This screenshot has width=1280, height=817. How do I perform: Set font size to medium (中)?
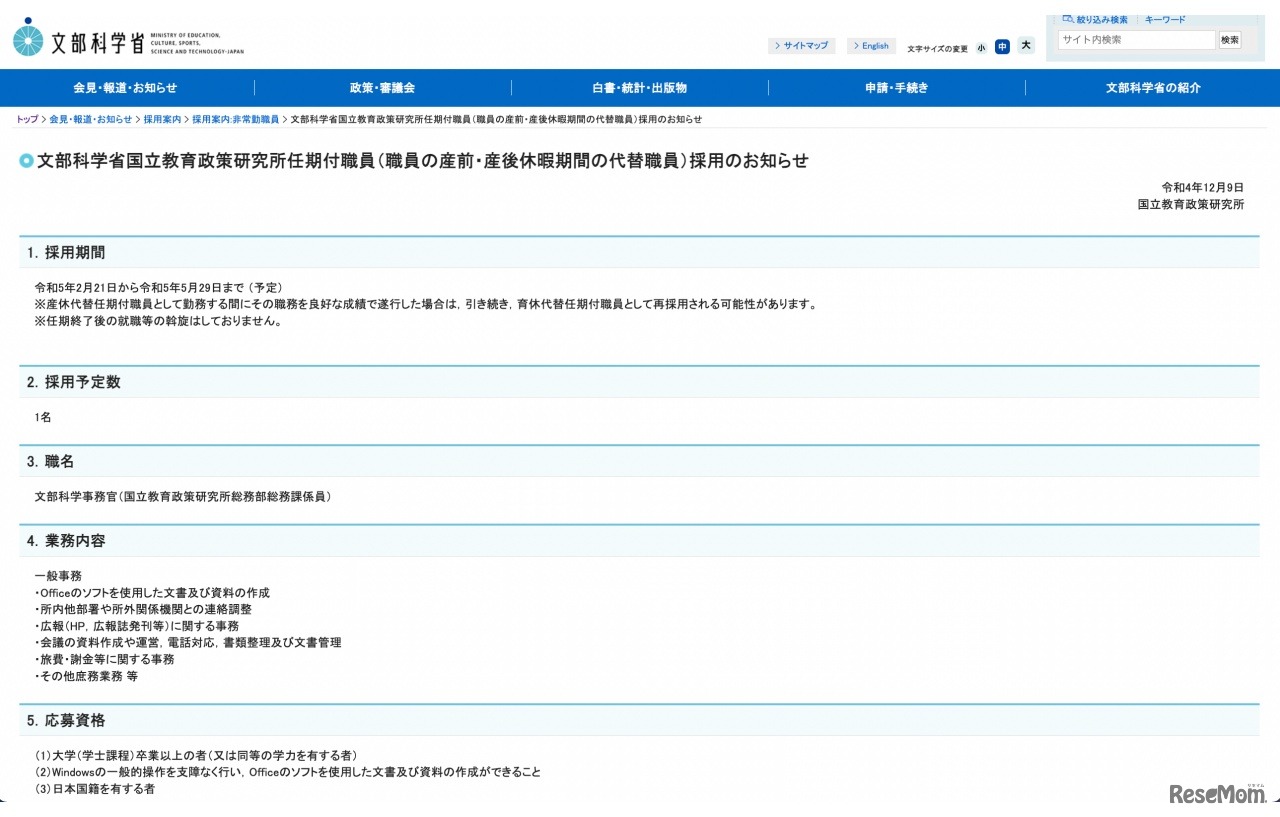1002,46
